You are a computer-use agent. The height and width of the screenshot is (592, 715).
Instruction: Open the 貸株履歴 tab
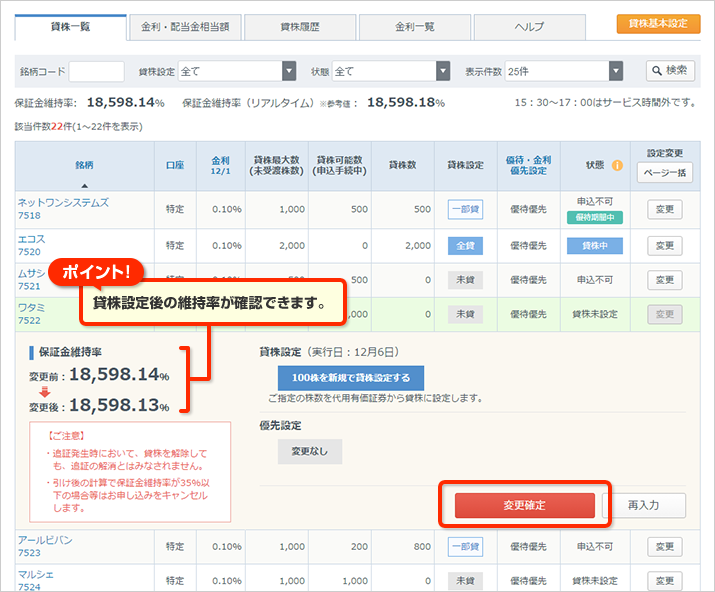tap(299, 27)
